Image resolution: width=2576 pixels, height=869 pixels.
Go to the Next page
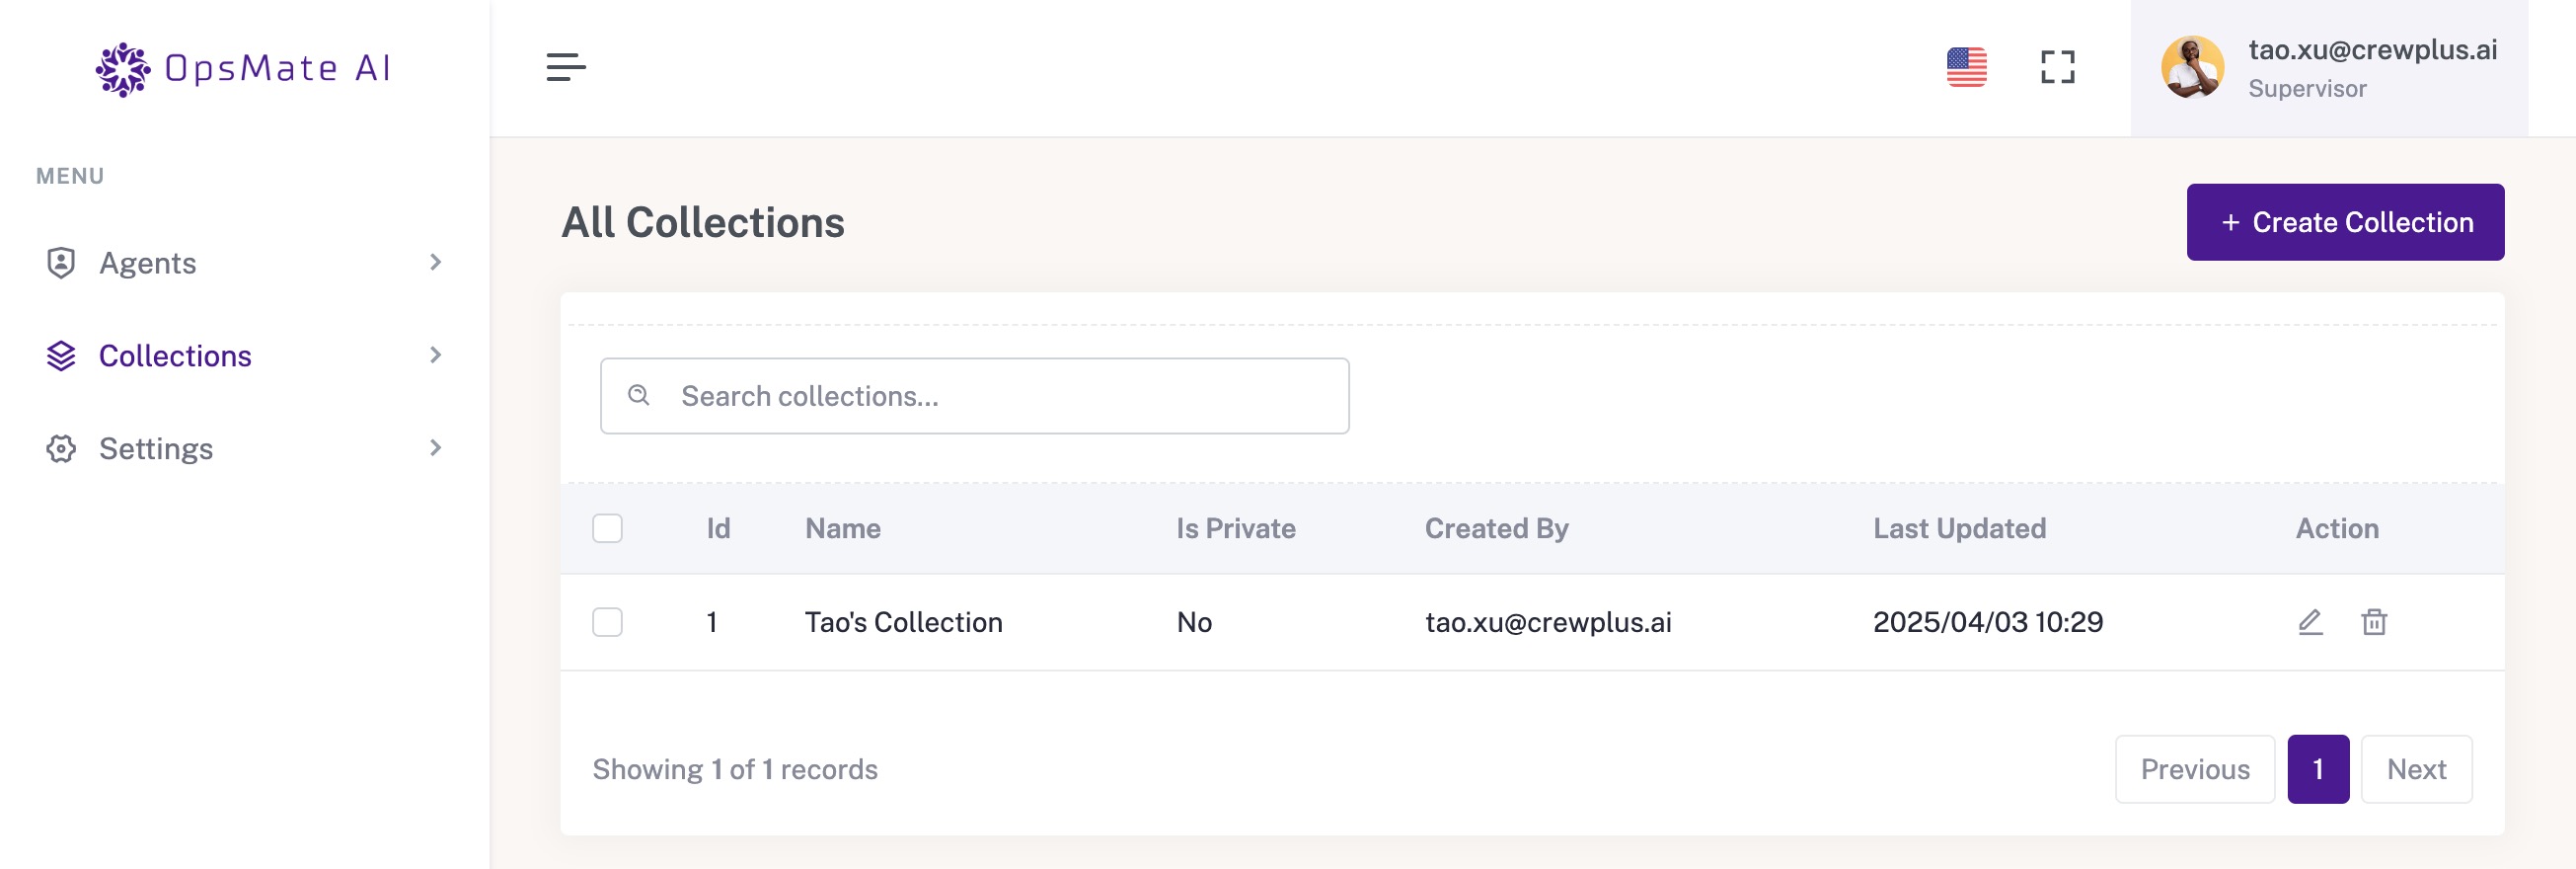tap(2416, 769)
